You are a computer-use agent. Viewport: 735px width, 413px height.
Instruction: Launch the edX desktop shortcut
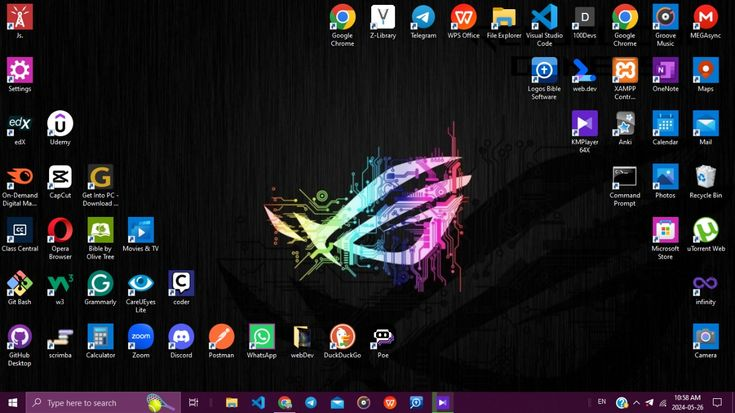click(x=20, y=128)
